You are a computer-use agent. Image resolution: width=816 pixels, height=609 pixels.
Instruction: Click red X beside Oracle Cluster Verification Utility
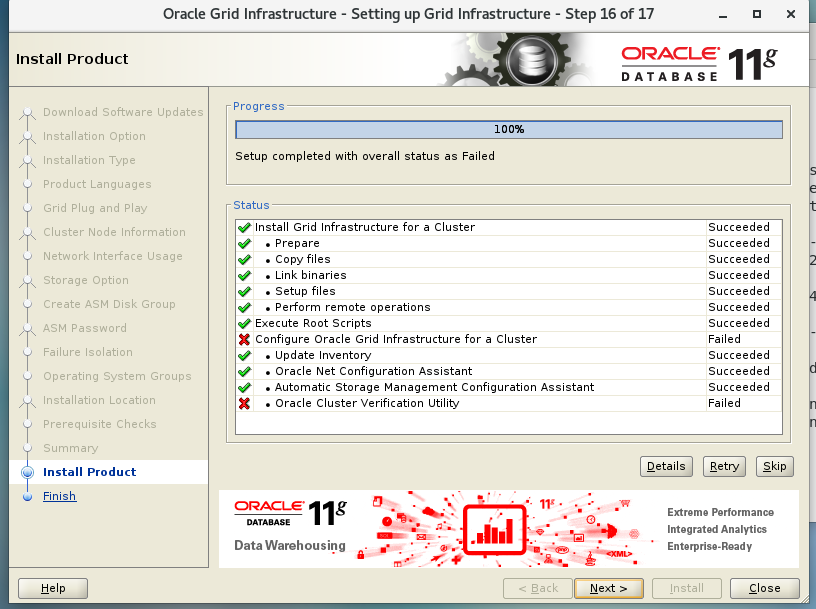[244, 403]
